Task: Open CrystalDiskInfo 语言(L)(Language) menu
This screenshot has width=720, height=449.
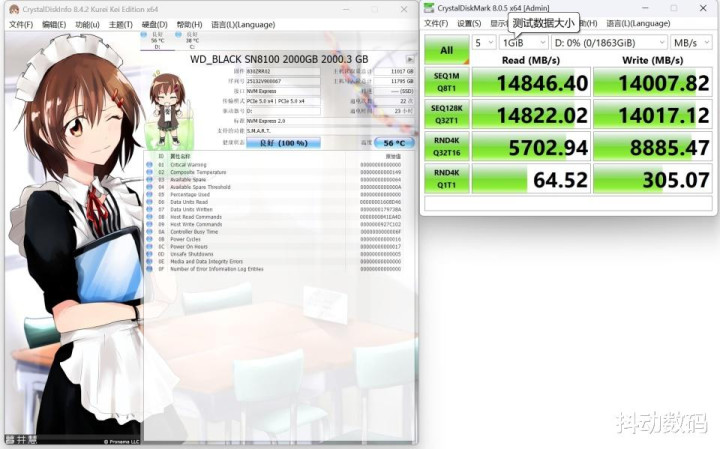Action: coord(243,24)
